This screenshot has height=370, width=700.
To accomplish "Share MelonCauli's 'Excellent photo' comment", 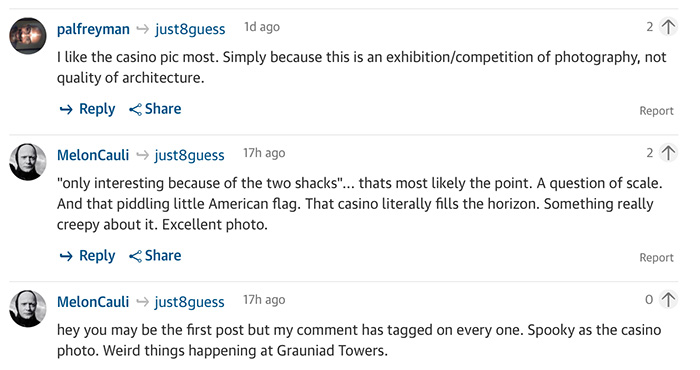I will (155, 256).
